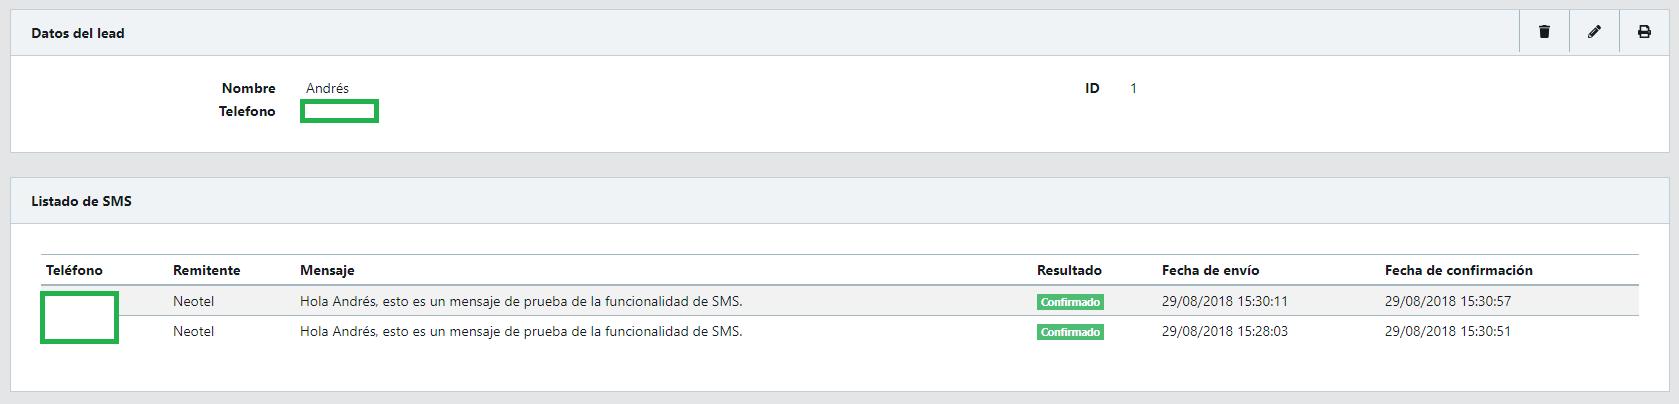Click the Mensaje column header

pyautogui.click(x=327, y=270)
